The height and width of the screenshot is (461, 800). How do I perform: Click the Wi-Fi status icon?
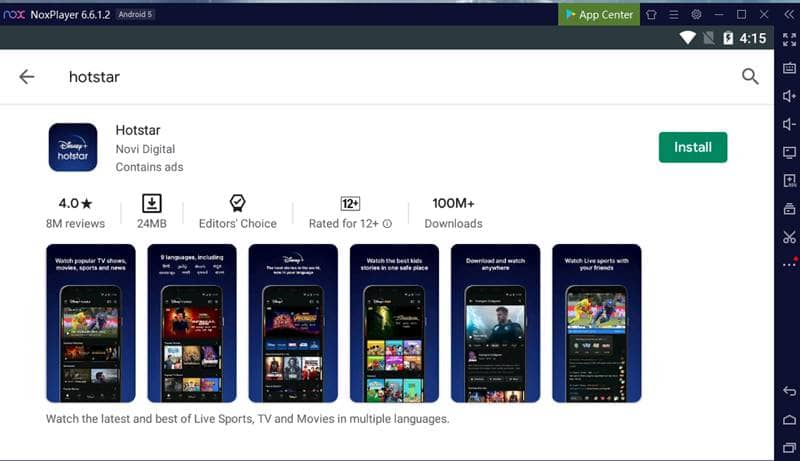click(687, 38)
